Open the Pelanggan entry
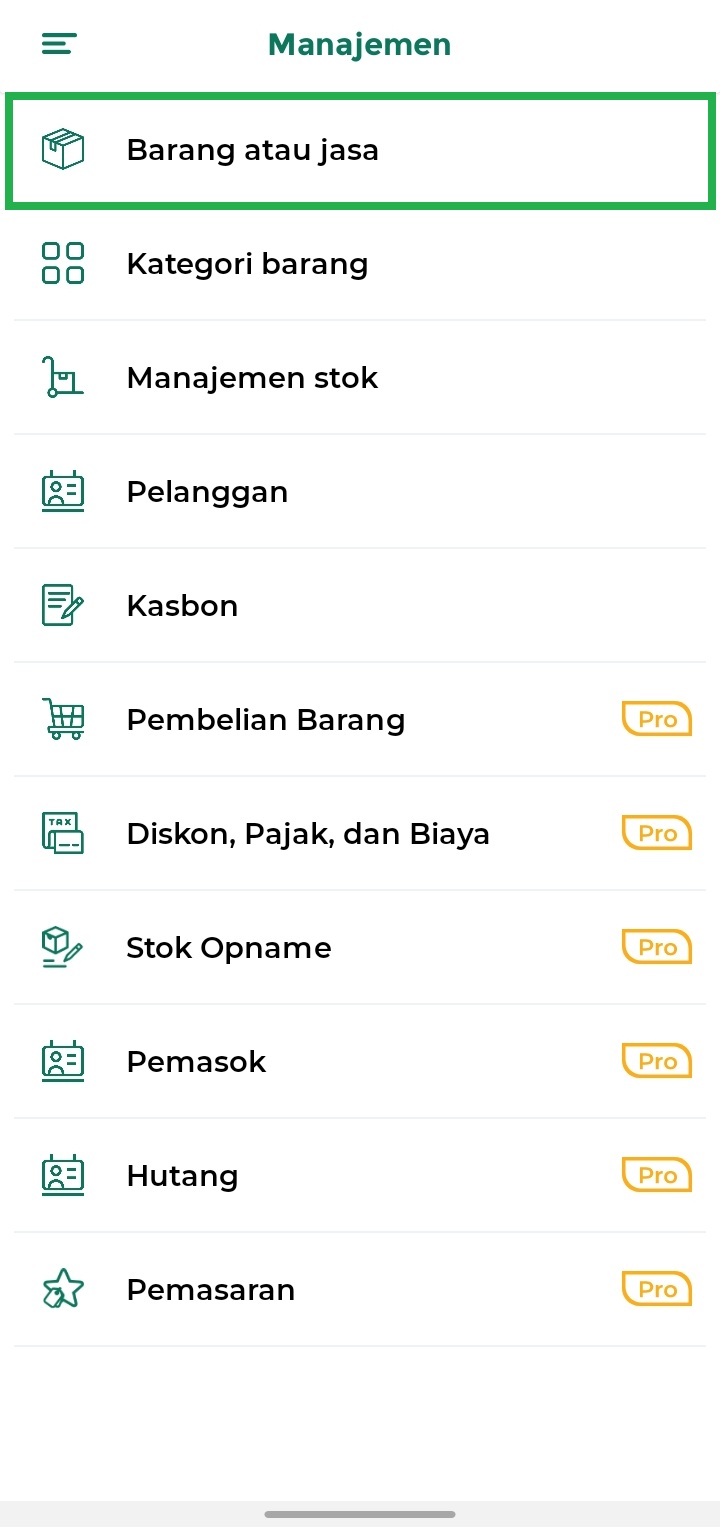This screenshot has height=1527, width=720. point(207,492)
